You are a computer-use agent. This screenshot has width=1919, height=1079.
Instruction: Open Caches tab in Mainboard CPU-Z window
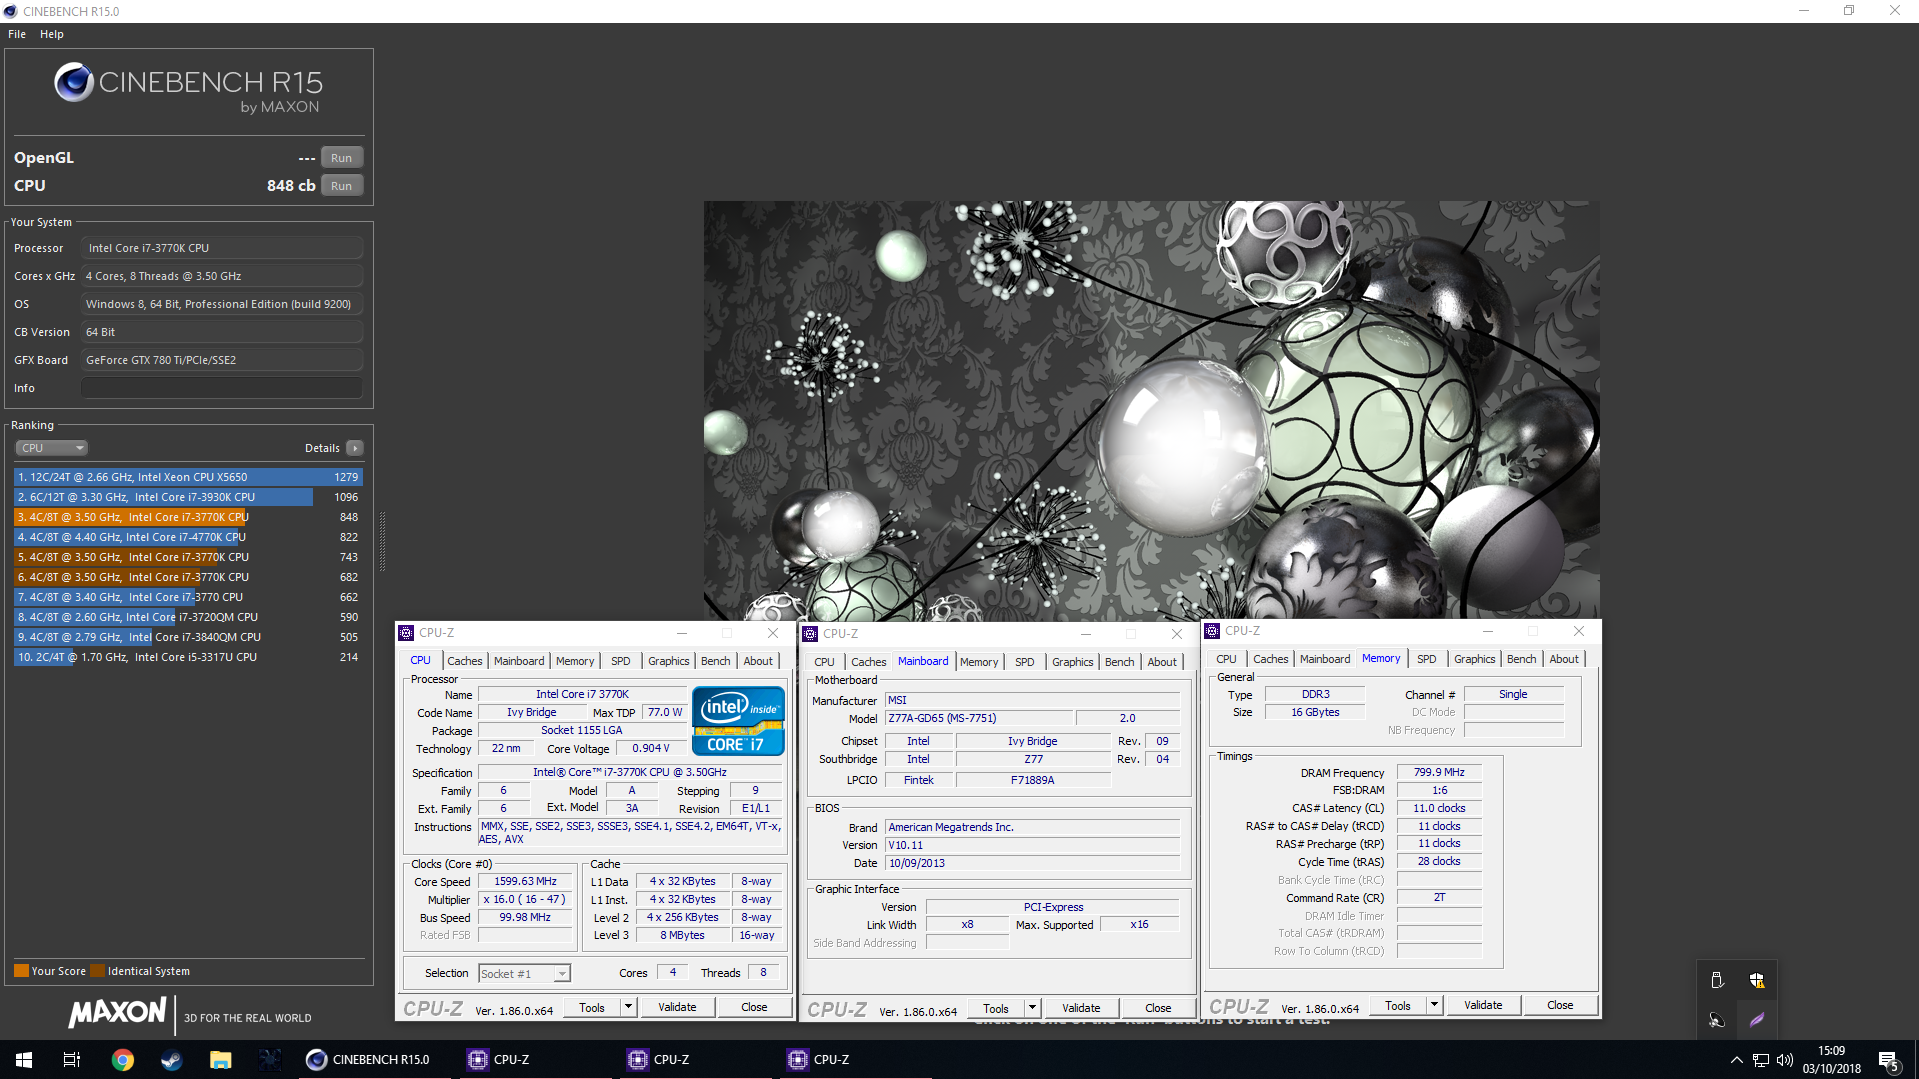tap(869, 662)
